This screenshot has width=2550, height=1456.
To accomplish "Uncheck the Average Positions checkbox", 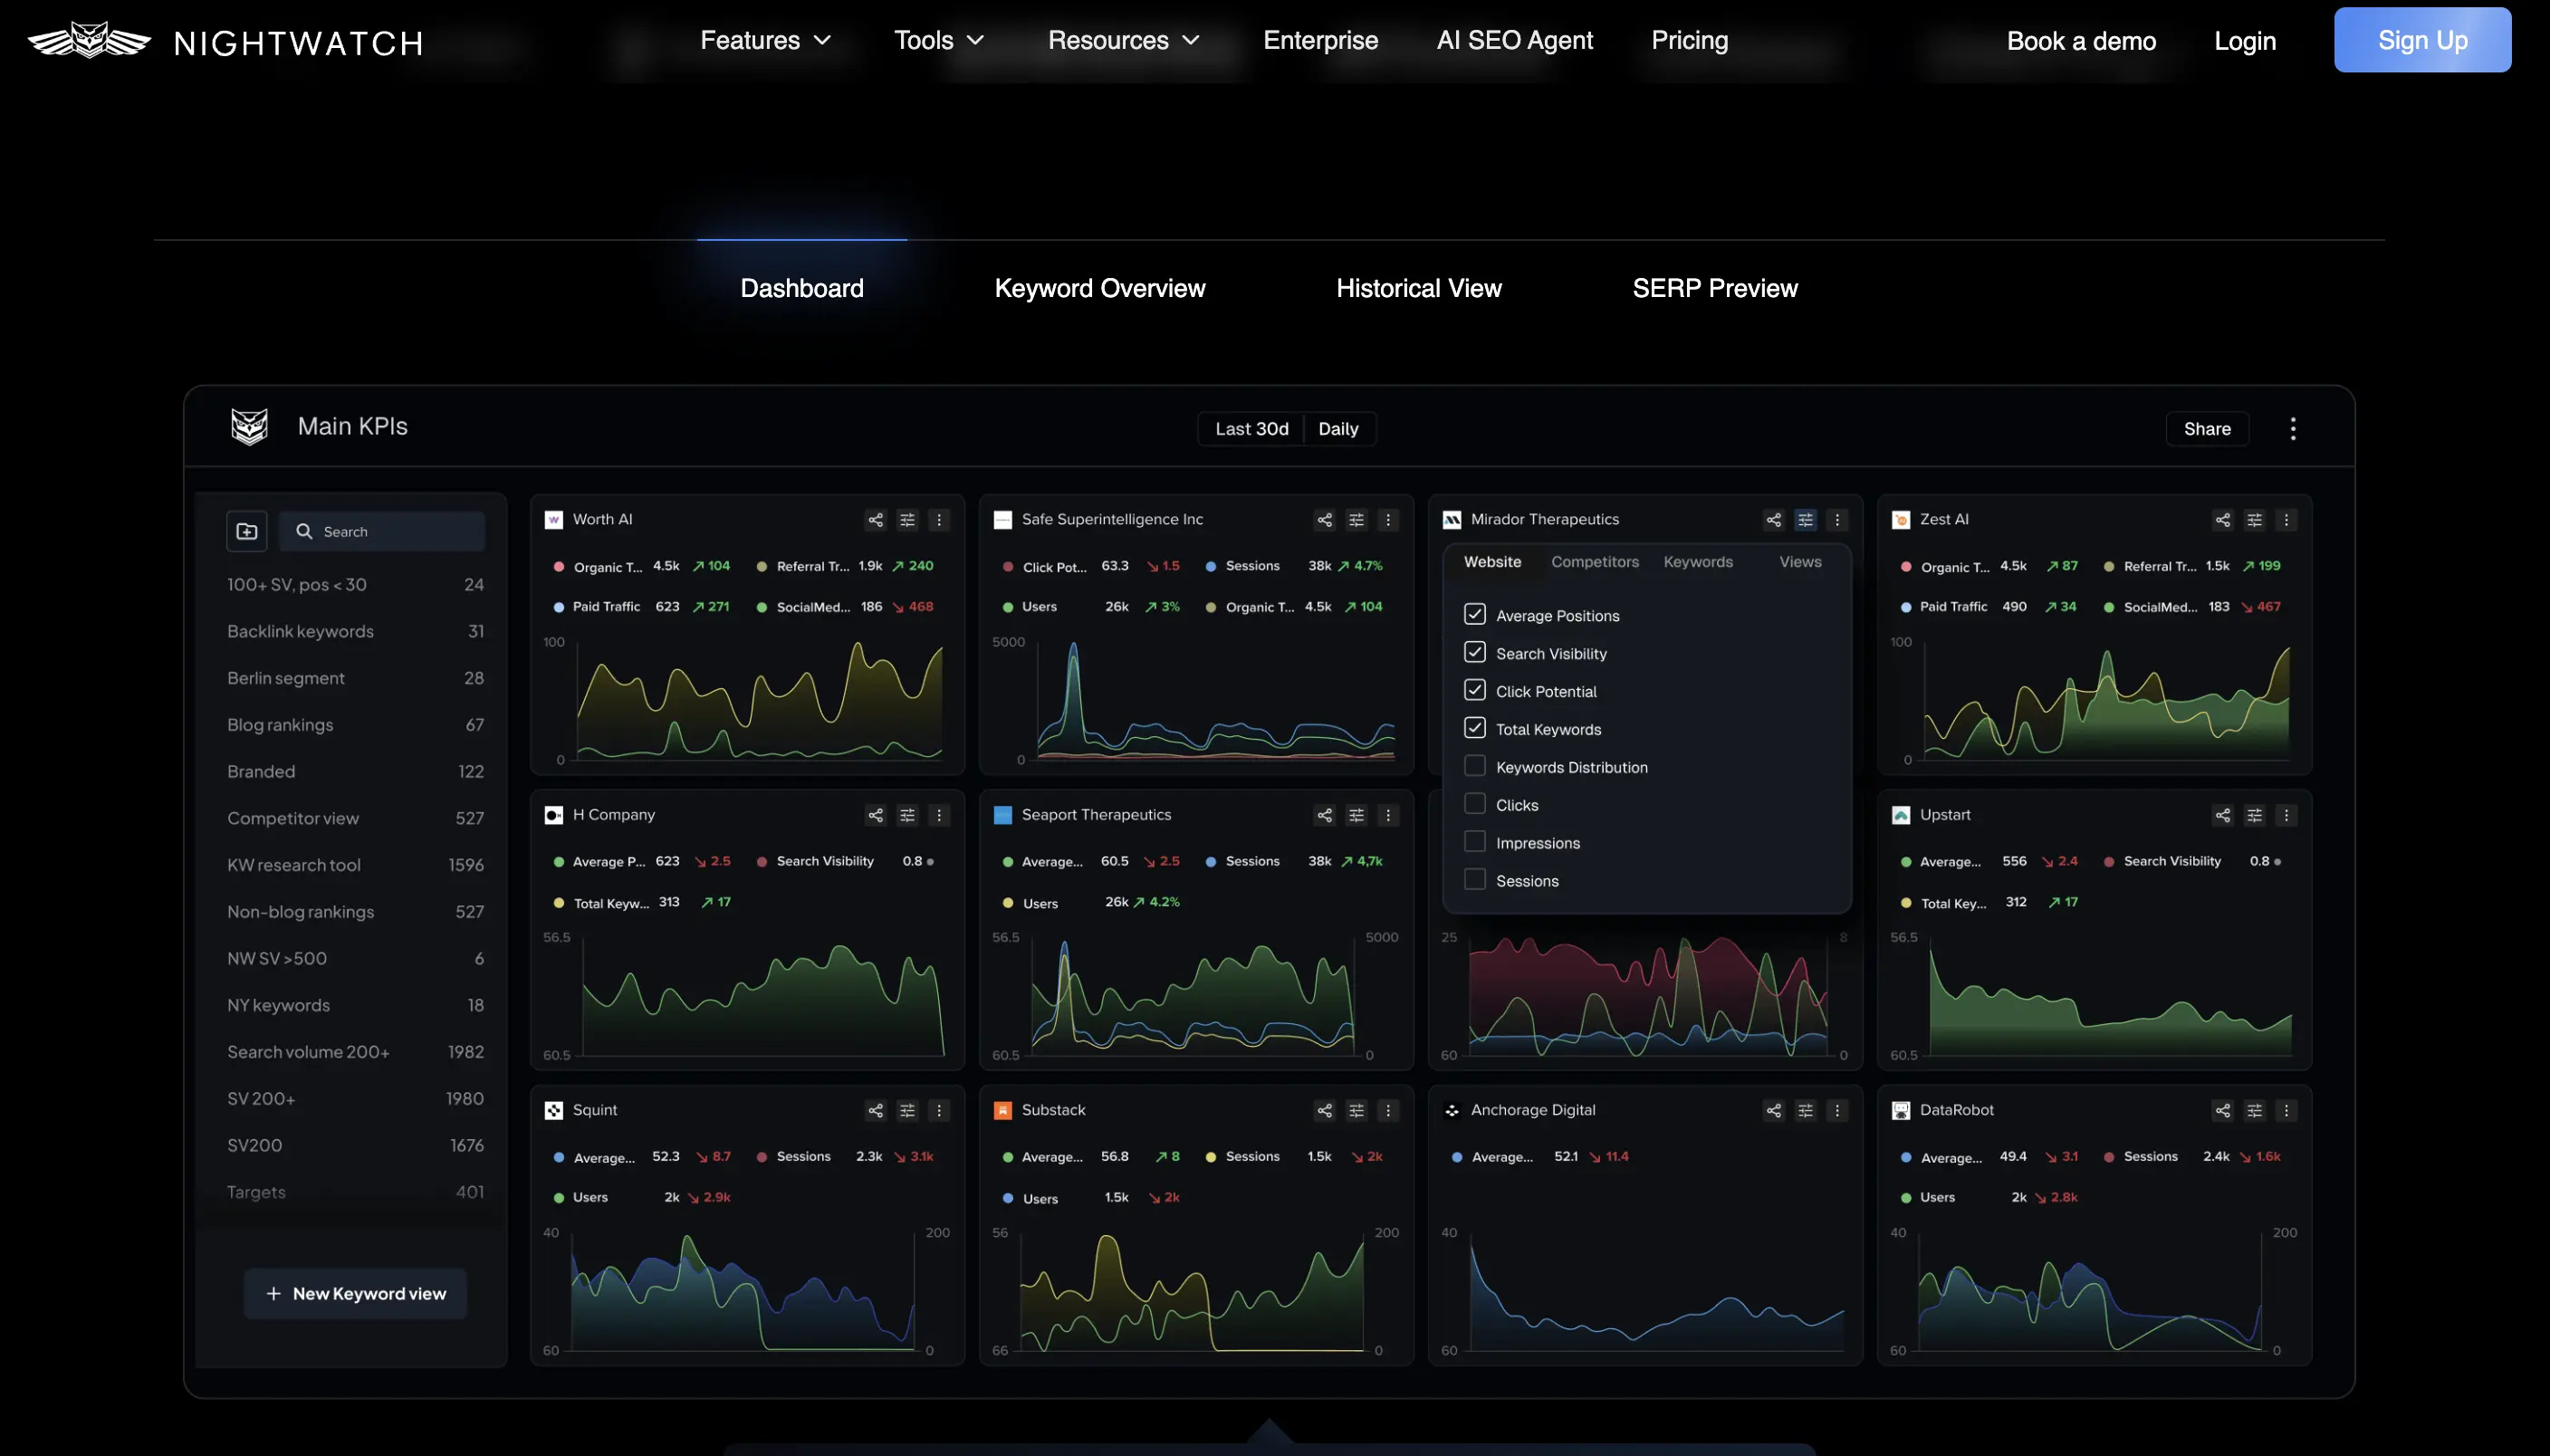I will coord(1474,614).
